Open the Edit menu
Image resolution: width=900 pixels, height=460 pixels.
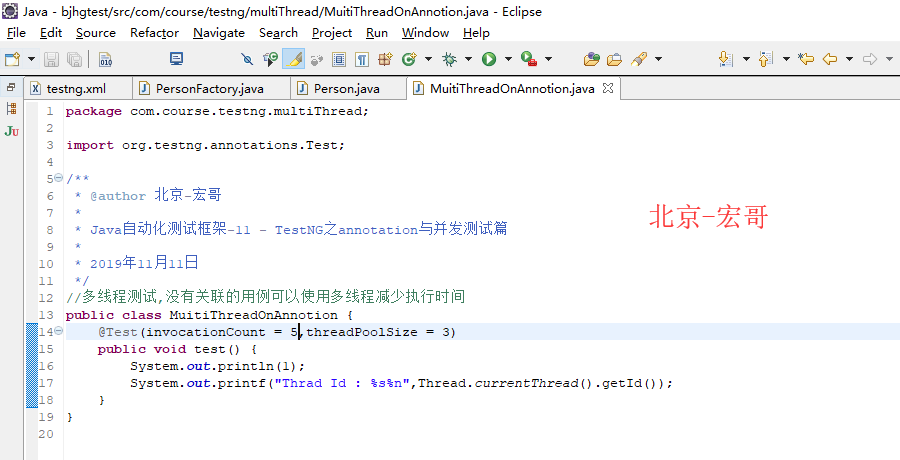(x=51, y=33)
